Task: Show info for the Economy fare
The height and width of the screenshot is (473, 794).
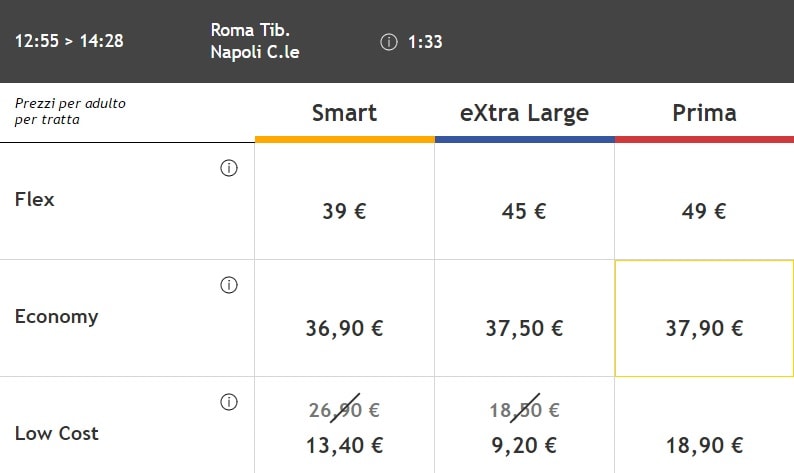Action: tap(228, 285)
